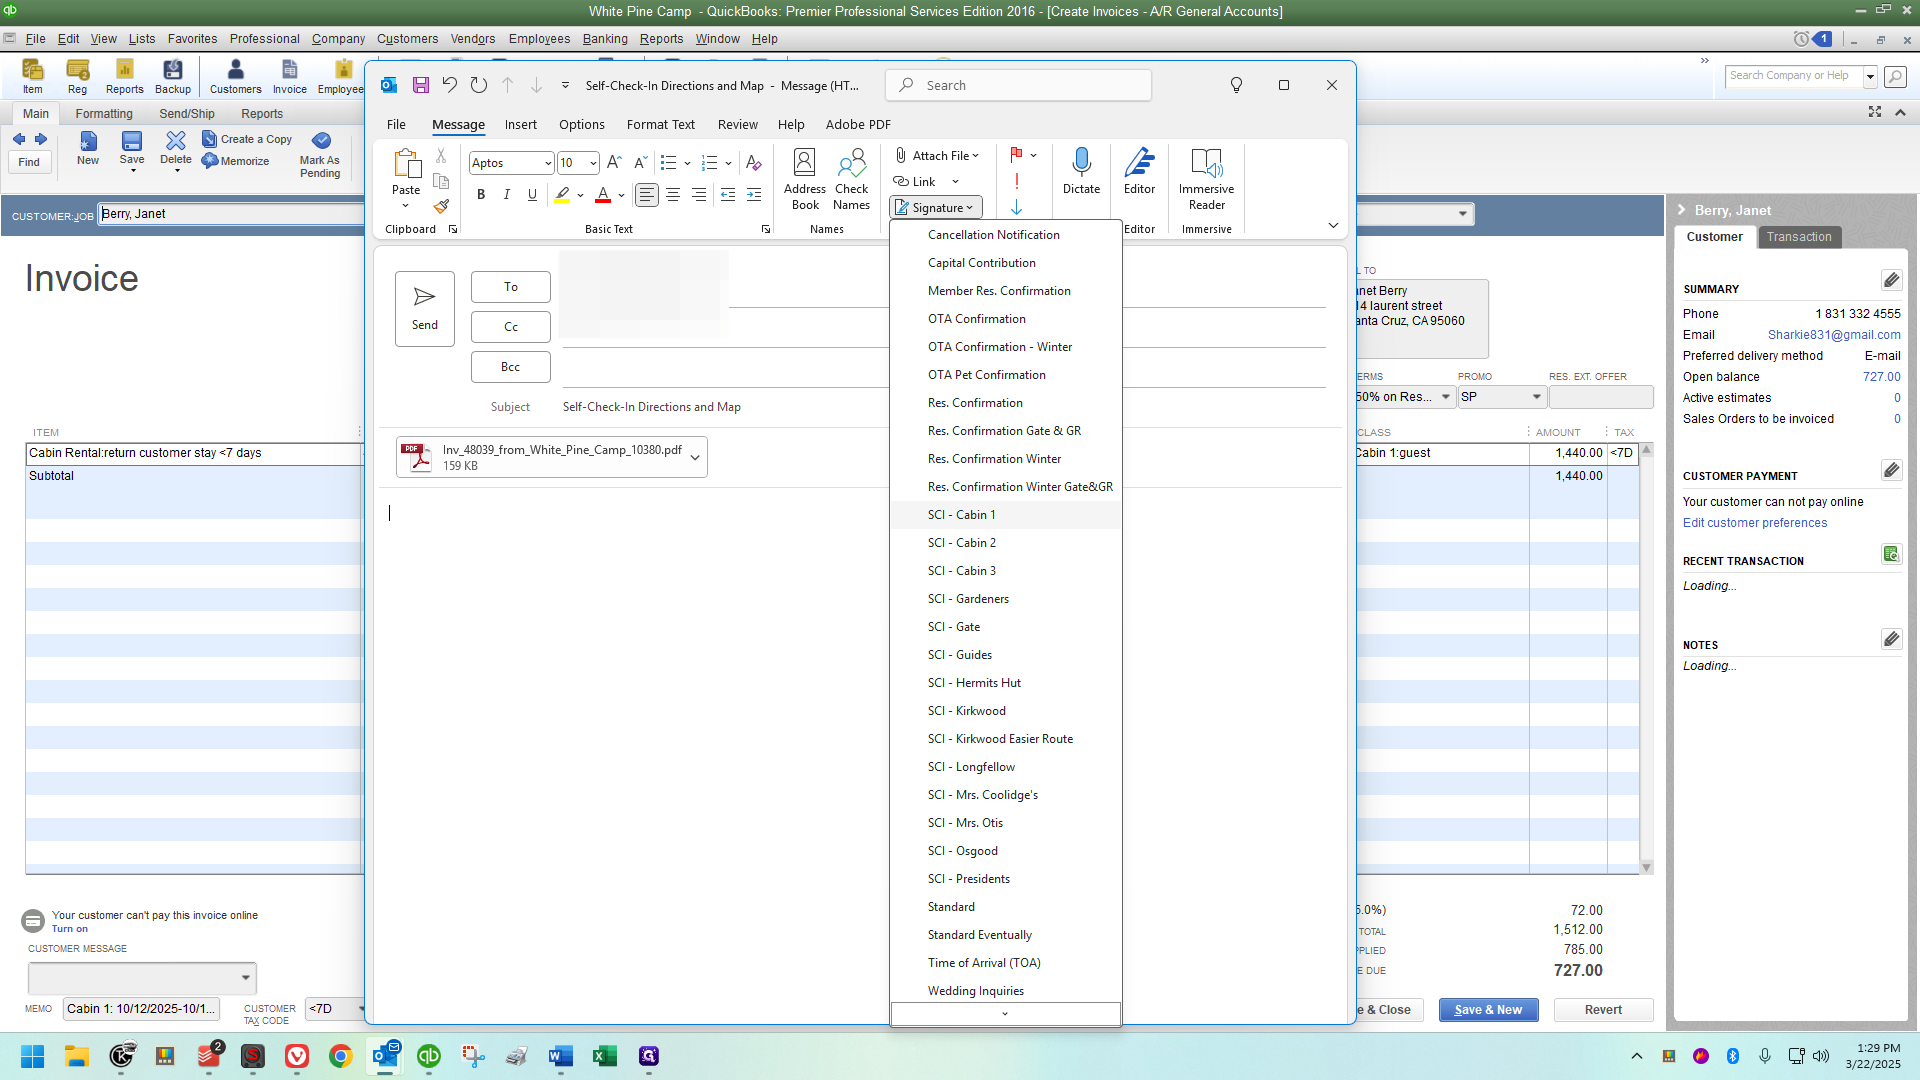Click the Send envelope button
This screenshot has height=1080, width=1920.
point(425,309)
